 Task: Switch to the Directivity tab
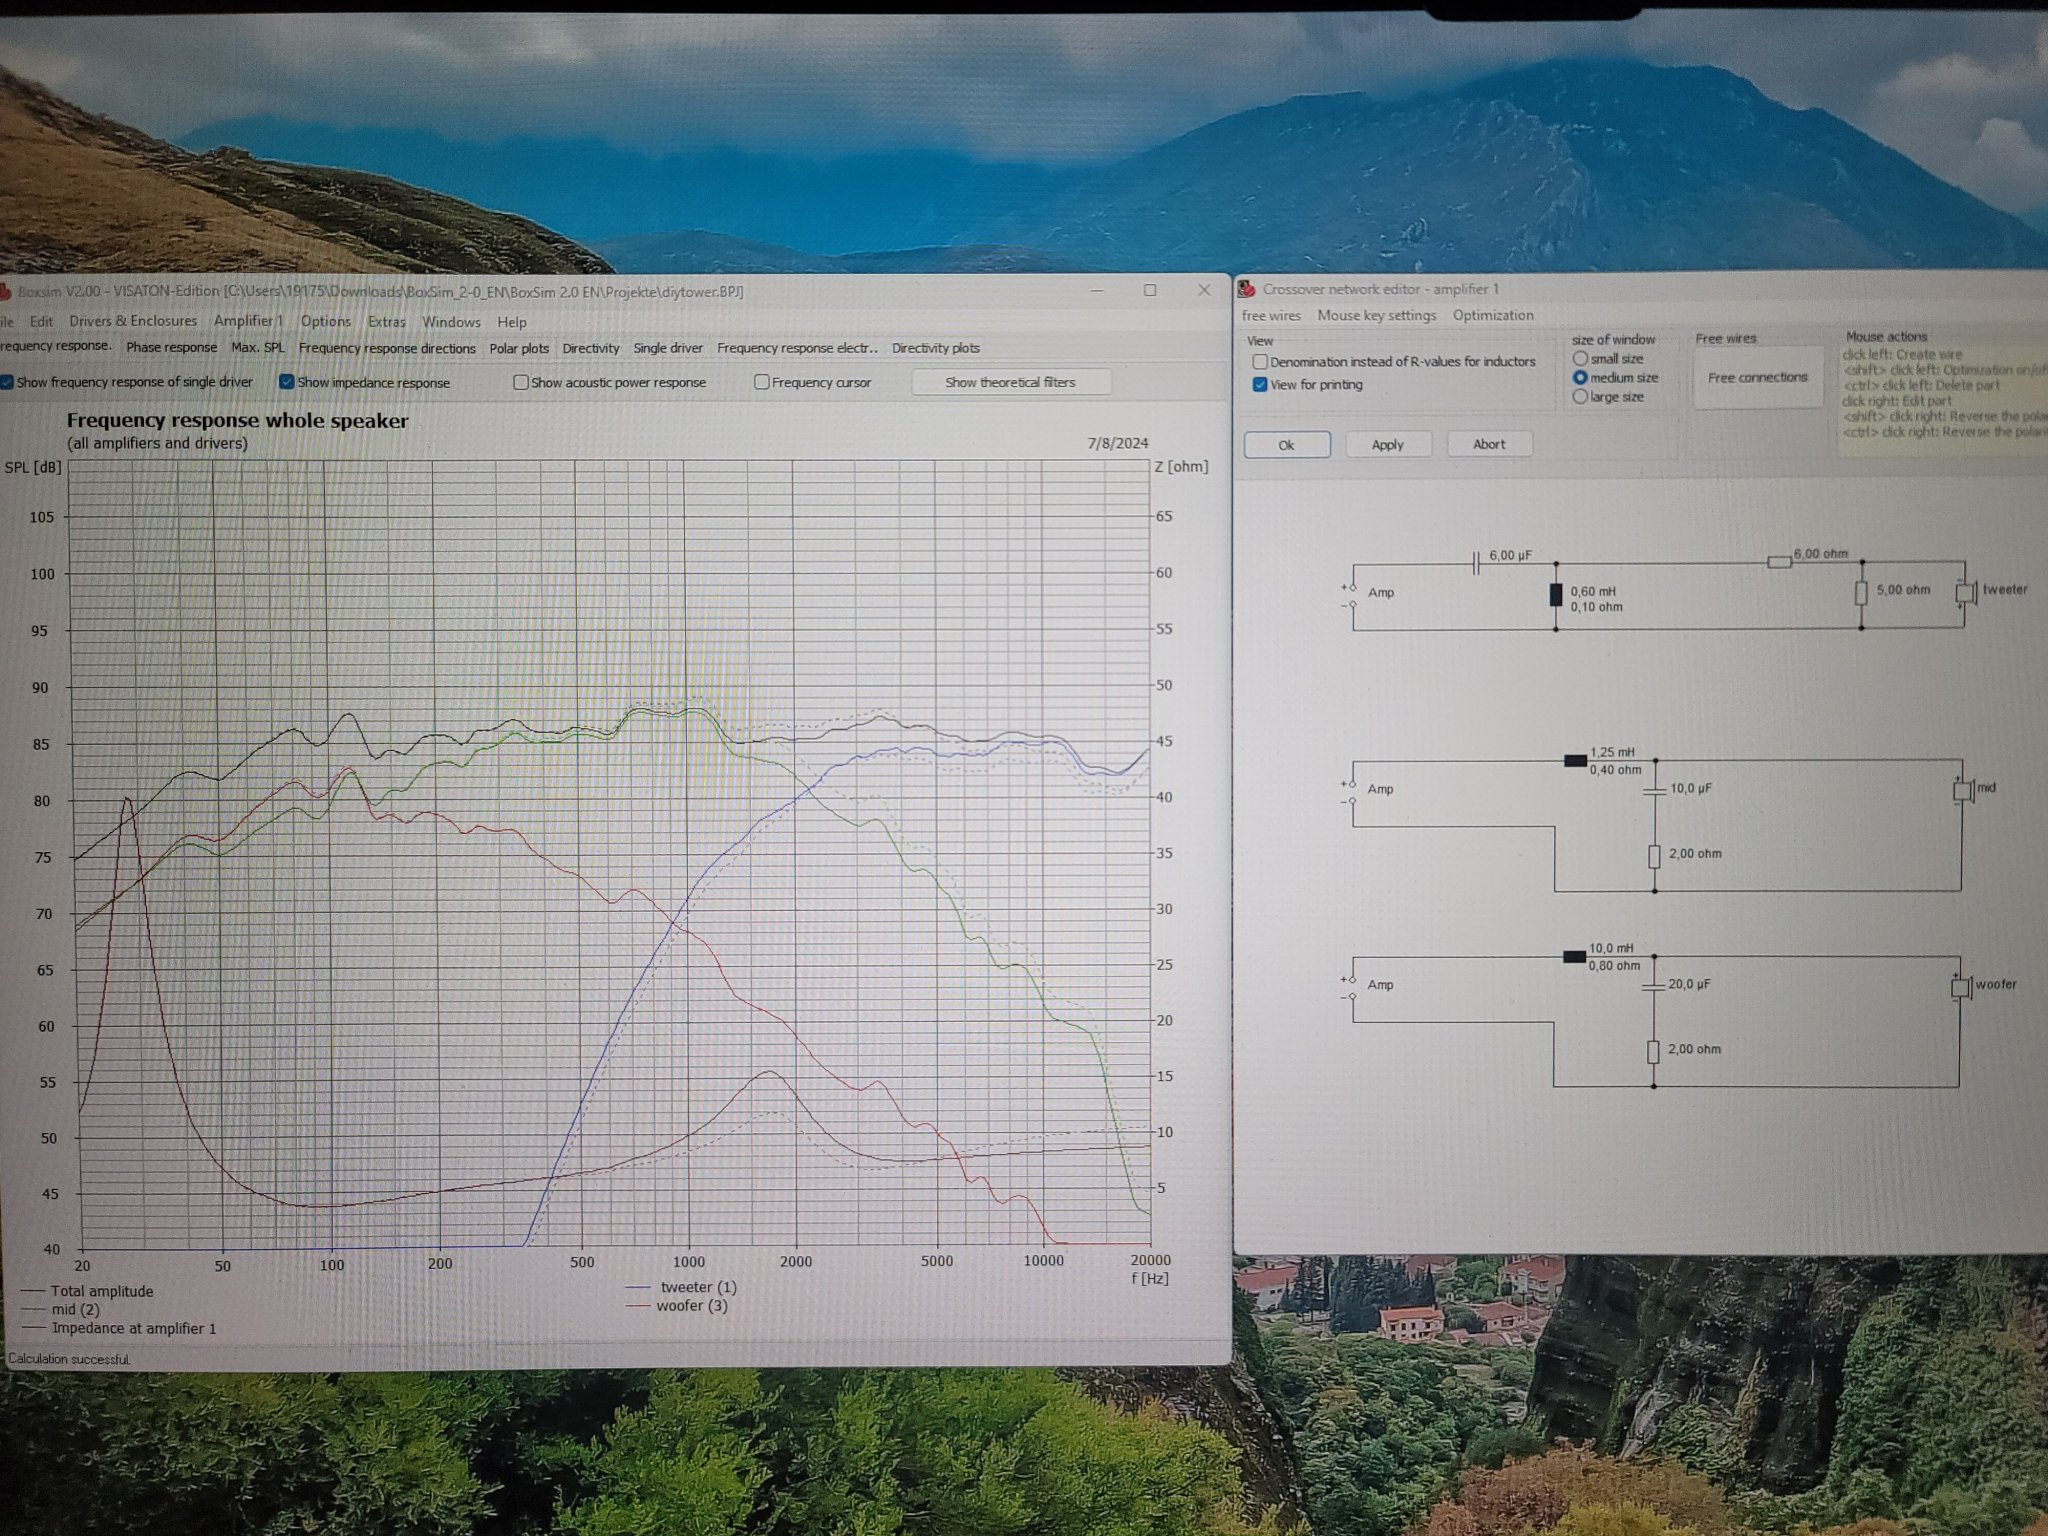[591, 348]
